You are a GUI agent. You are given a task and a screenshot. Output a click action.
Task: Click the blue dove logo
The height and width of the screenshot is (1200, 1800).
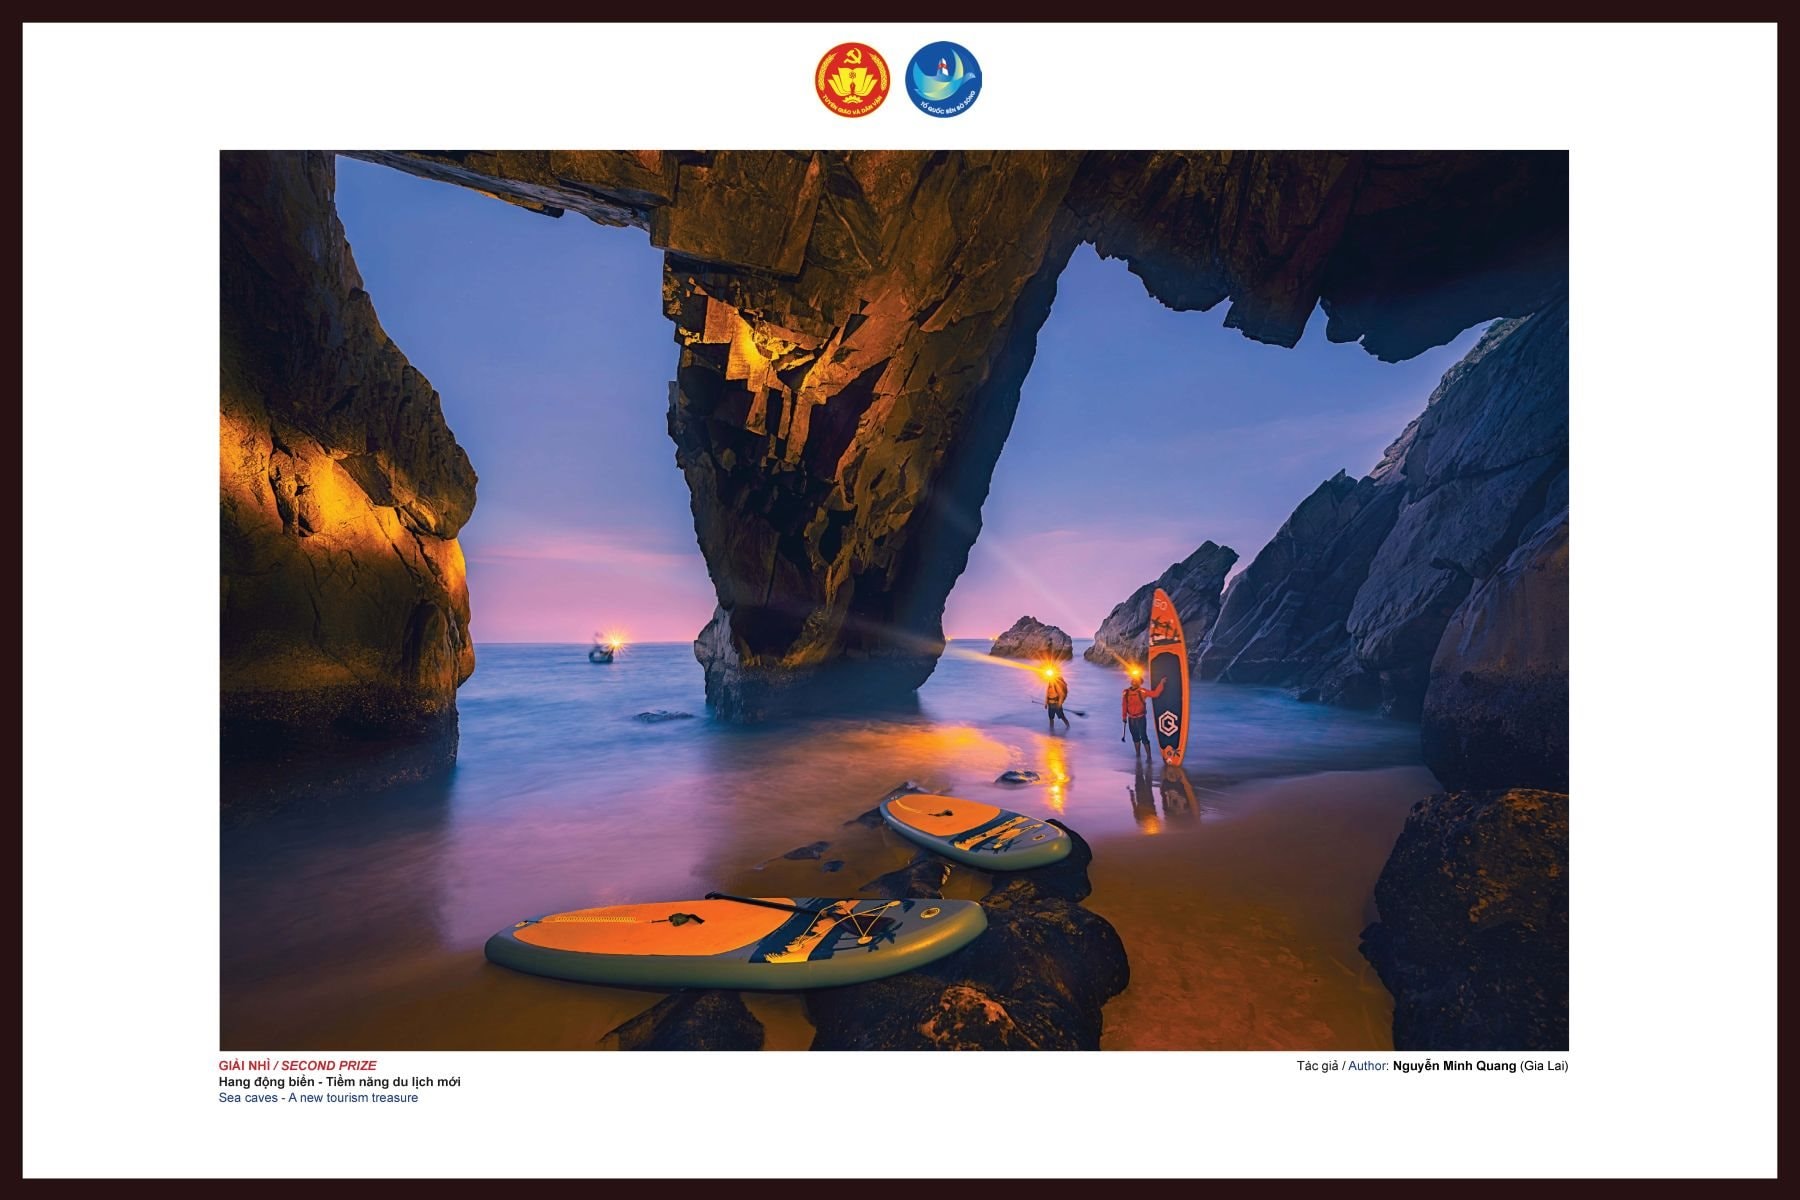pos(943,80)
